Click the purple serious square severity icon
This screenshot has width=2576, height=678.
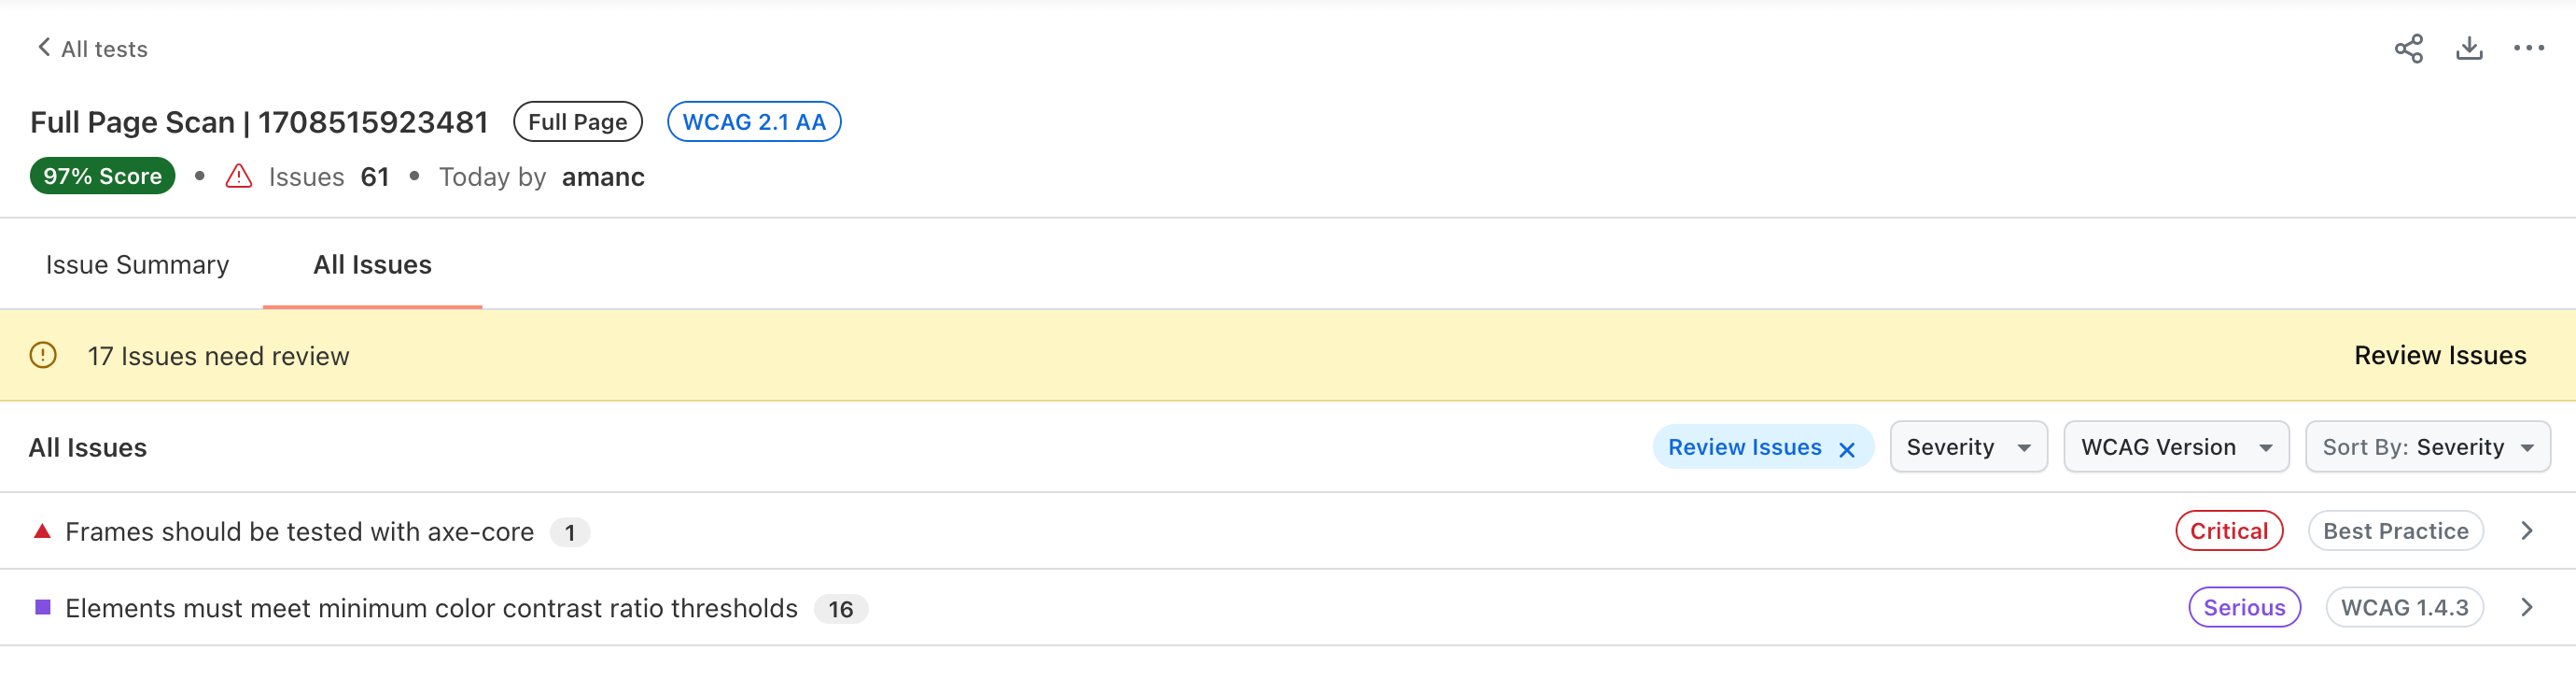pyautogui.click(x=42, y=607)
